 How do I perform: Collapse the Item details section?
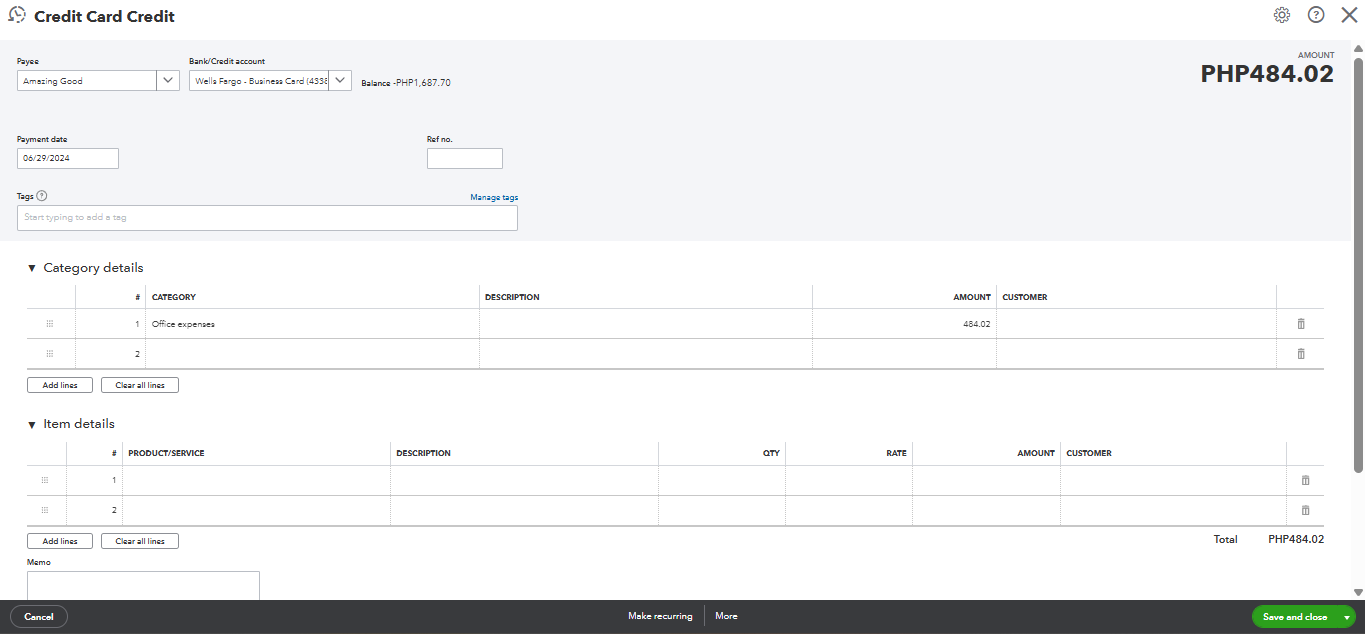pos(32,424)
